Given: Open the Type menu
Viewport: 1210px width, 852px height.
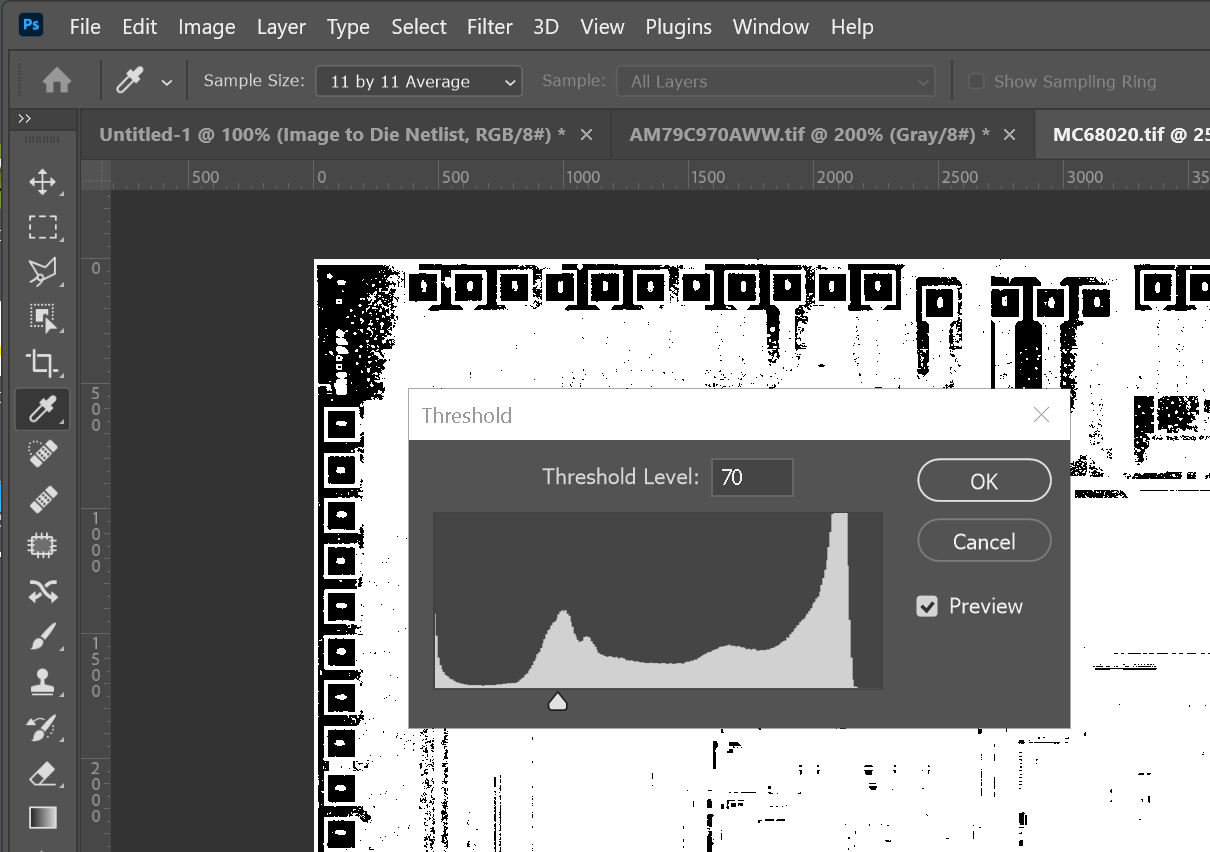Looking at the screenshot, I should [348, 27].
